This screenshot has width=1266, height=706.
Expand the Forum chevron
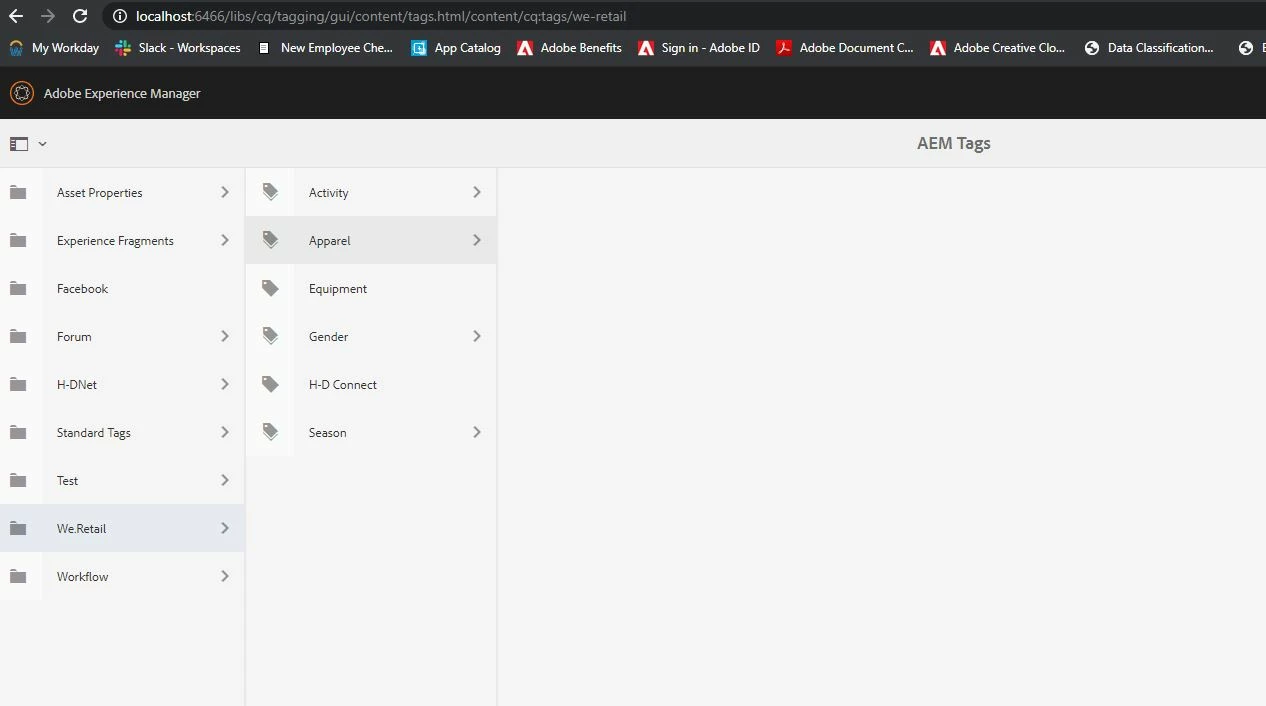point(225,336)
